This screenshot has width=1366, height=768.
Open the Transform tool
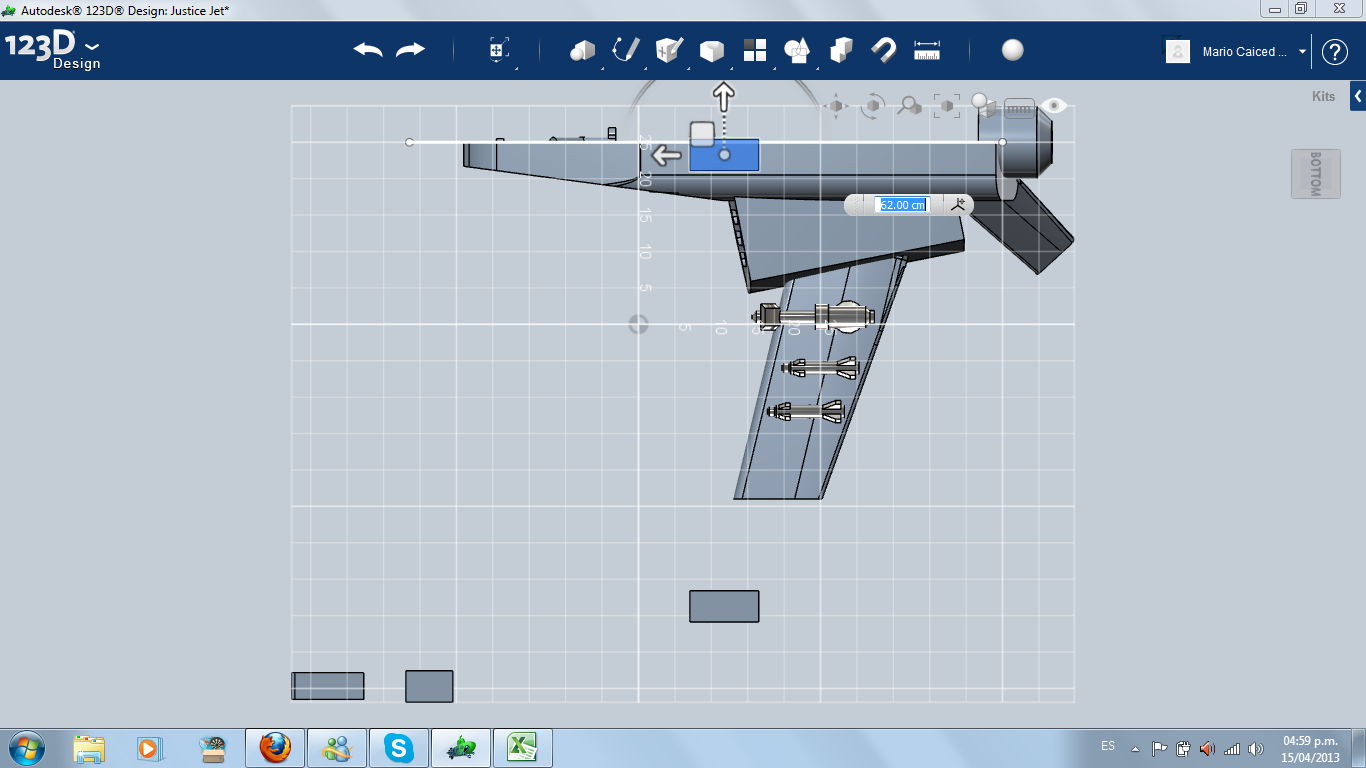point(499,50)
